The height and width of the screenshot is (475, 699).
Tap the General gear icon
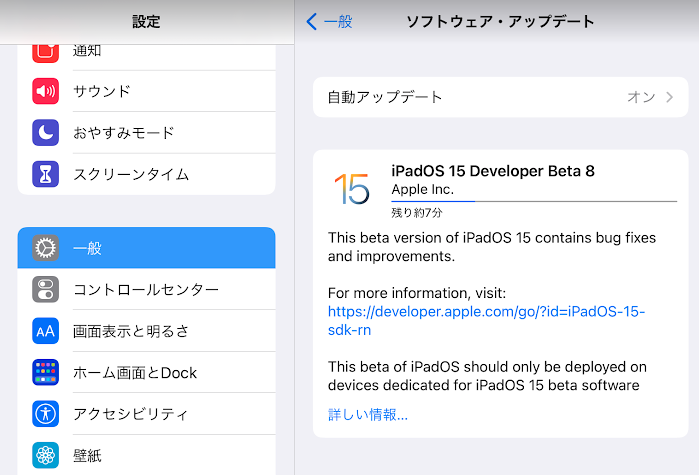point(45,248)
